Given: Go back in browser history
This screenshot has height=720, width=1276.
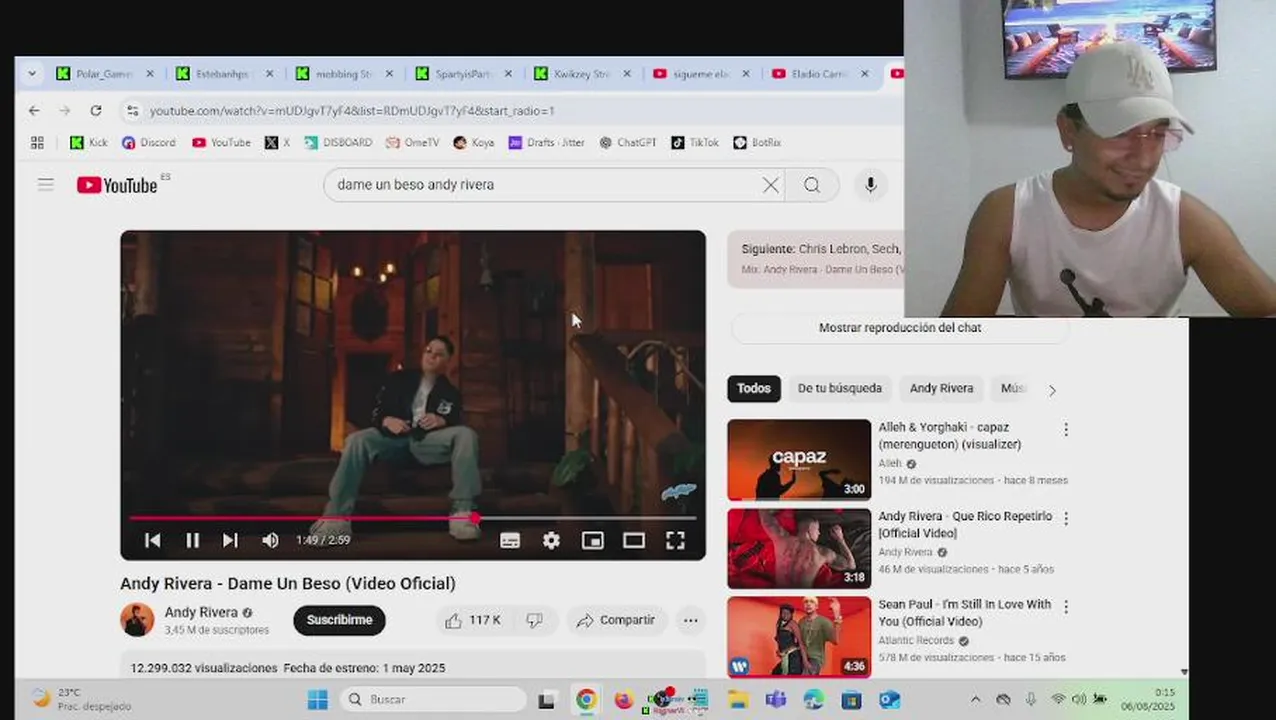Looking at the screenshot, I should point(34,111).
